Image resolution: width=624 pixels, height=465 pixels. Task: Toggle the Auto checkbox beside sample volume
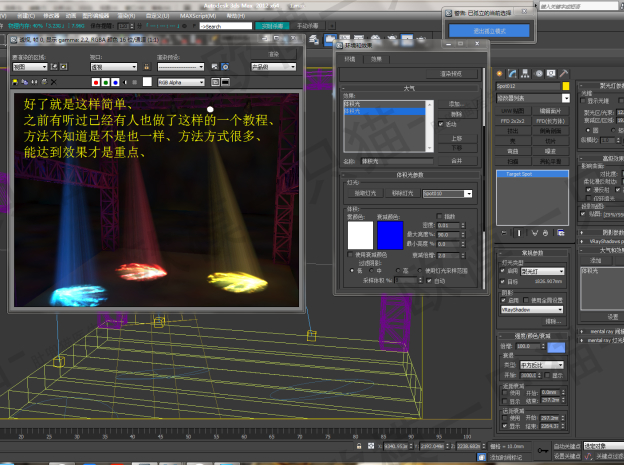pos(429,281)
